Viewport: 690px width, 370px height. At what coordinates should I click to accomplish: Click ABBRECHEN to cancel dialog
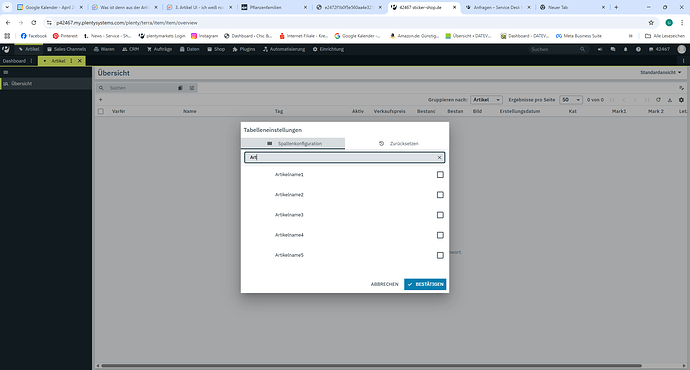[x=384, y=284]
